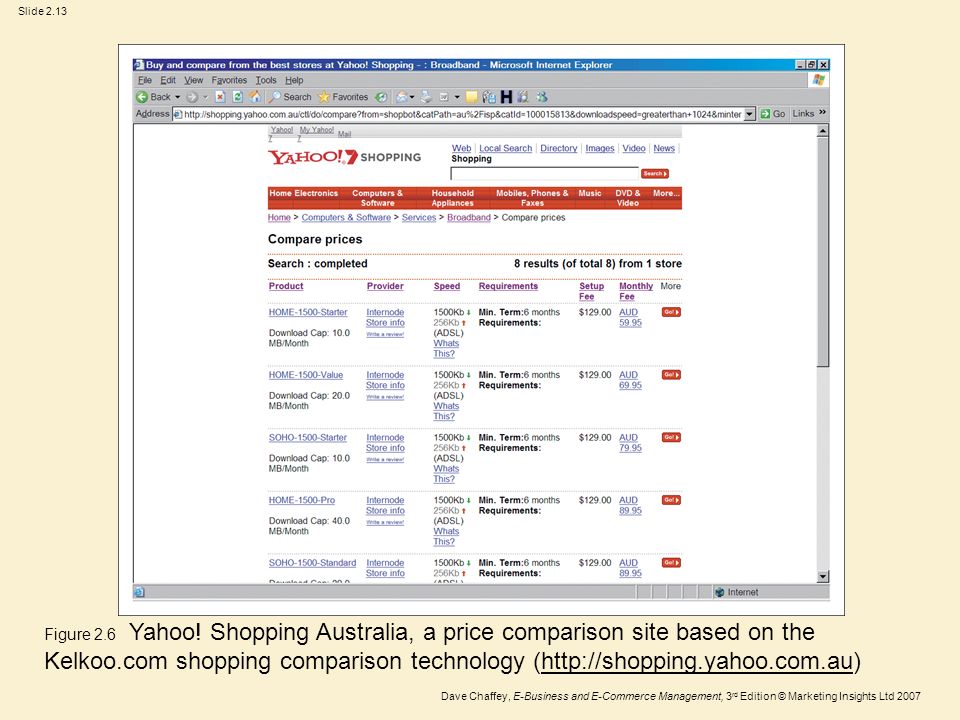This screenshot has height=720, width=960.
Task: Click the vertical scrollbar thumb
Action: 823,252
